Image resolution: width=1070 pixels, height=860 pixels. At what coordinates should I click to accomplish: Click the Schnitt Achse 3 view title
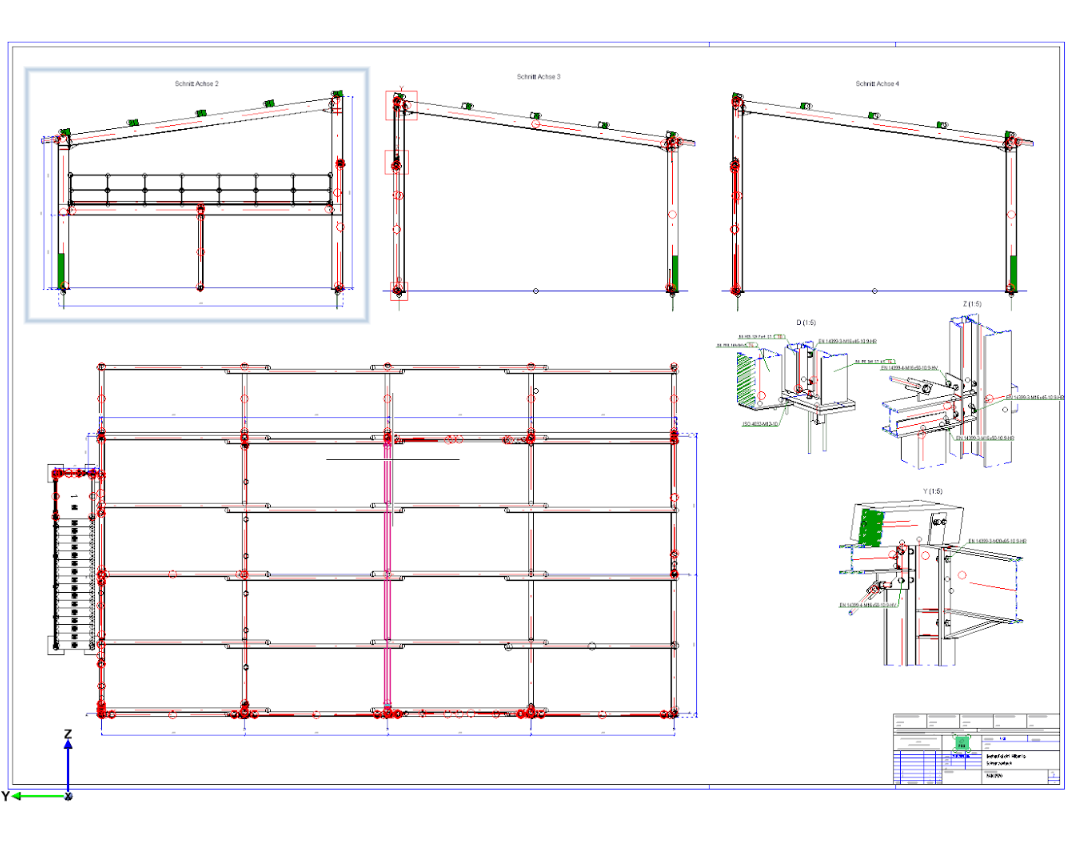click(x=538, y=76)
